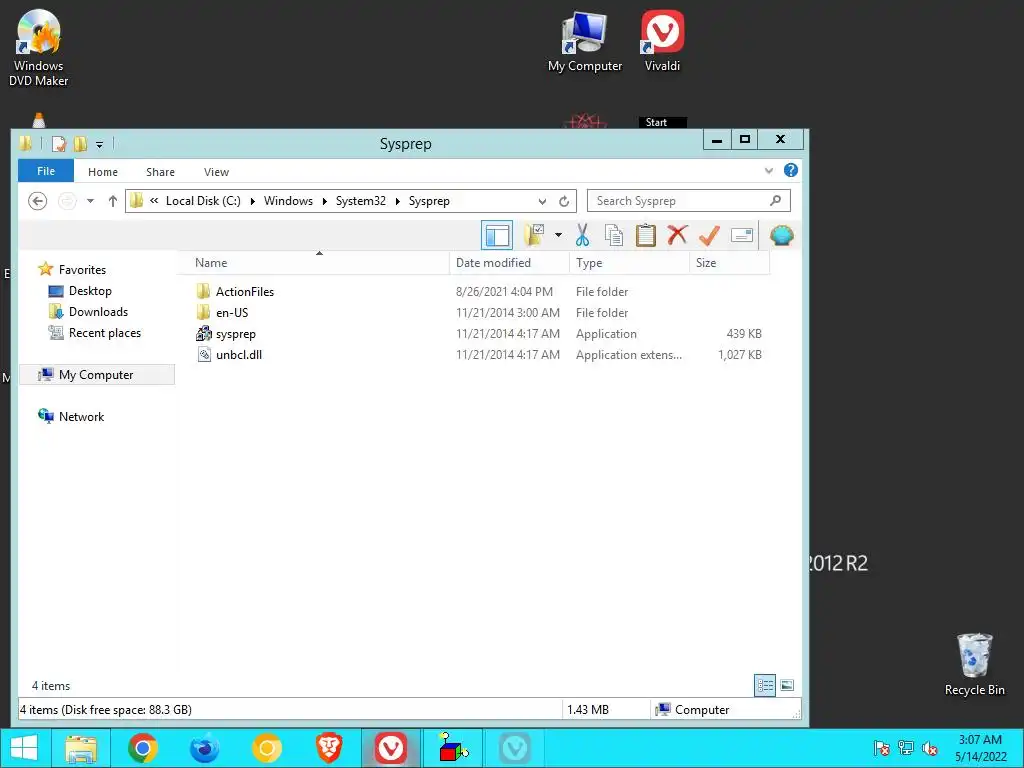Click System32 in the address path
Screen dimensions: 1024x768
click(x=360, y=201)
